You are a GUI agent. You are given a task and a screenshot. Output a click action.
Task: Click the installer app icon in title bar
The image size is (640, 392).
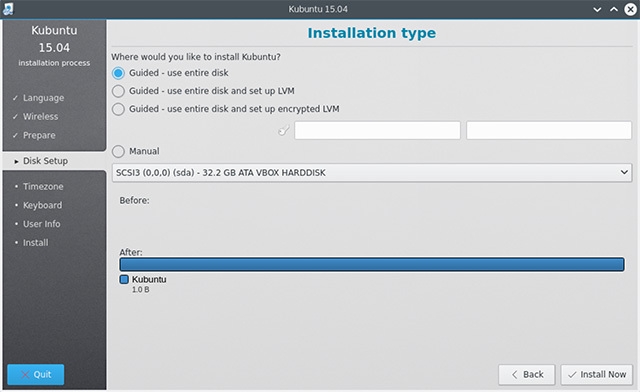click(x=8, y=9)
